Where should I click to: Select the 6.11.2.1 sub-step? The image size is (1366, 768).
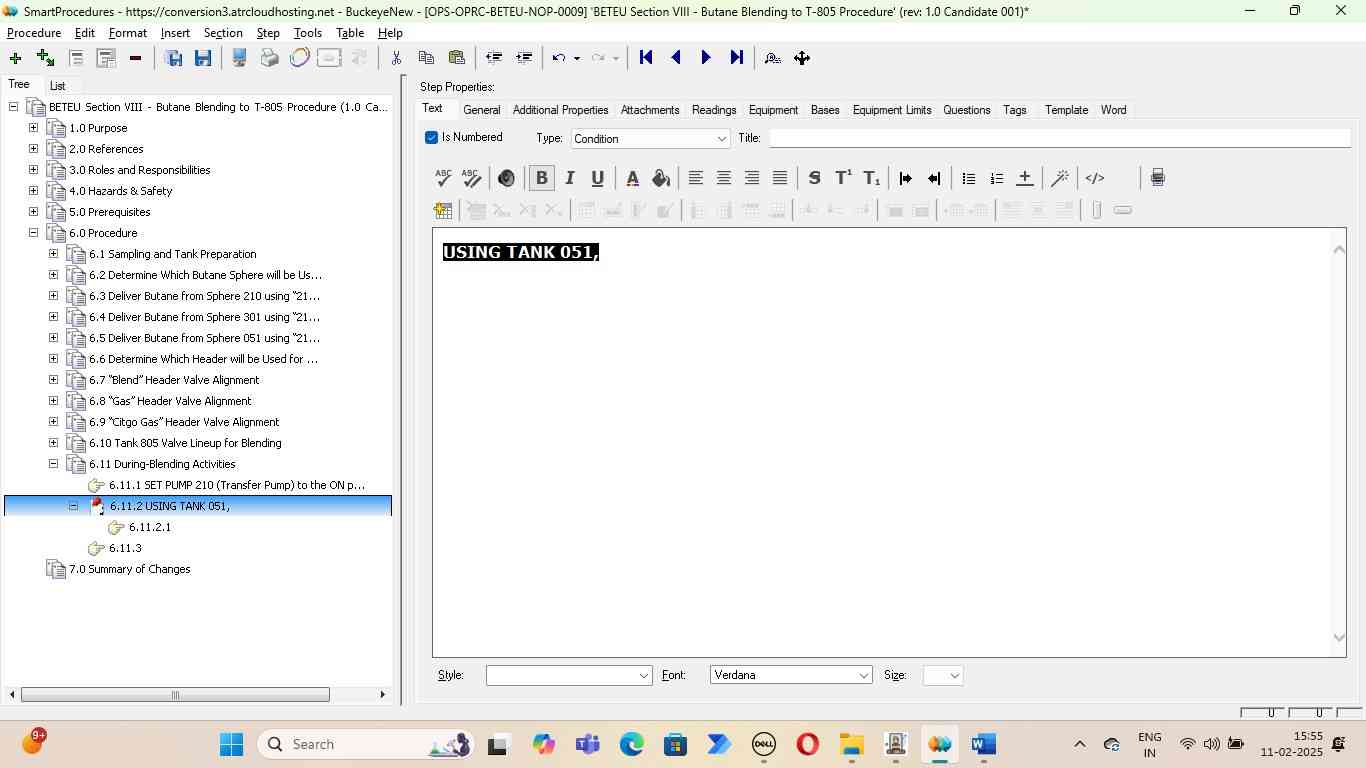(150, 527)
